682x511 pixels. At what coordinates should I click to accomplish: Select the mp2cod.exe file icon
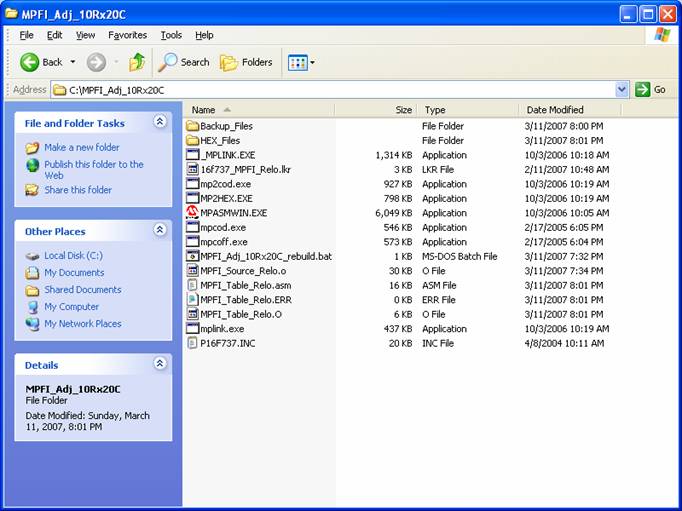coord(192,184)
